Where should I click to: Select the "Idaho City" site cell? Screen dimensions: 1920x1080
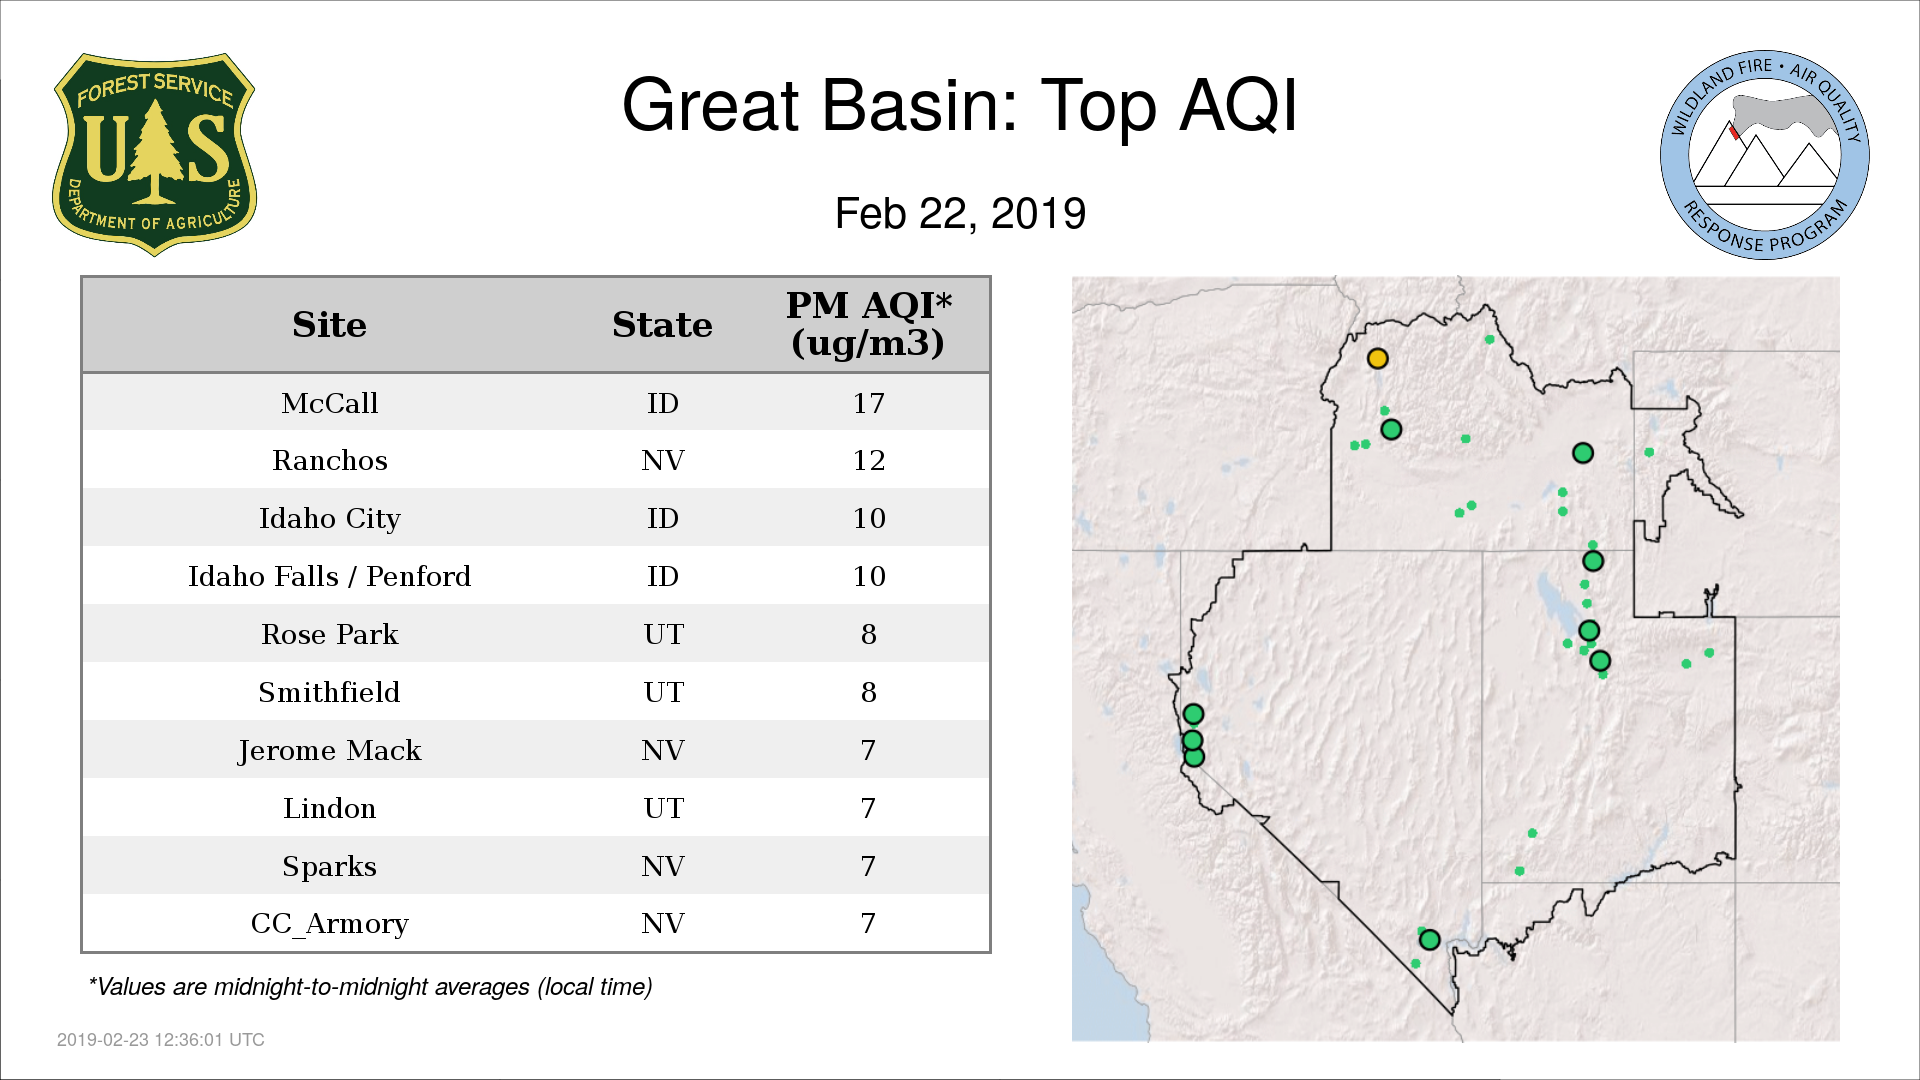point(329,518)
